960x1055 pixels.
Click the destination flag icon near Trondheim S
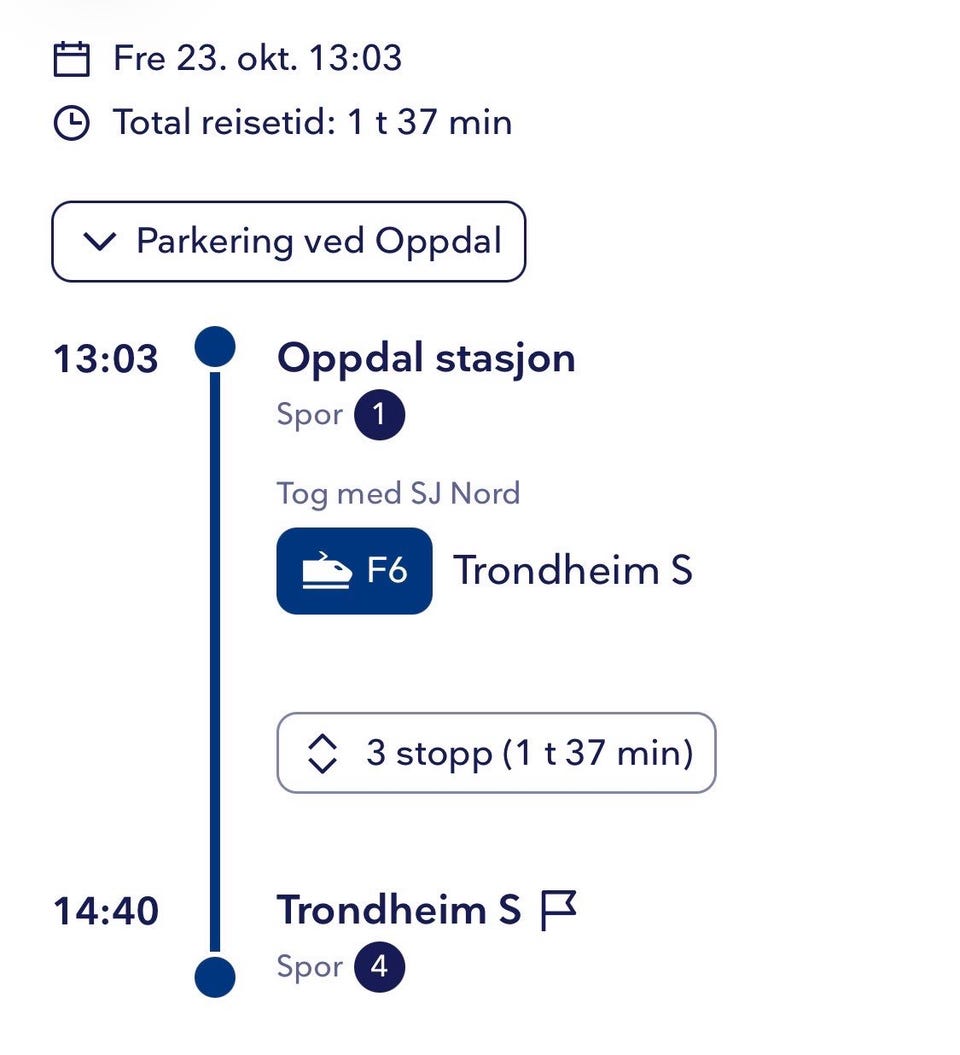click(558, 910)
